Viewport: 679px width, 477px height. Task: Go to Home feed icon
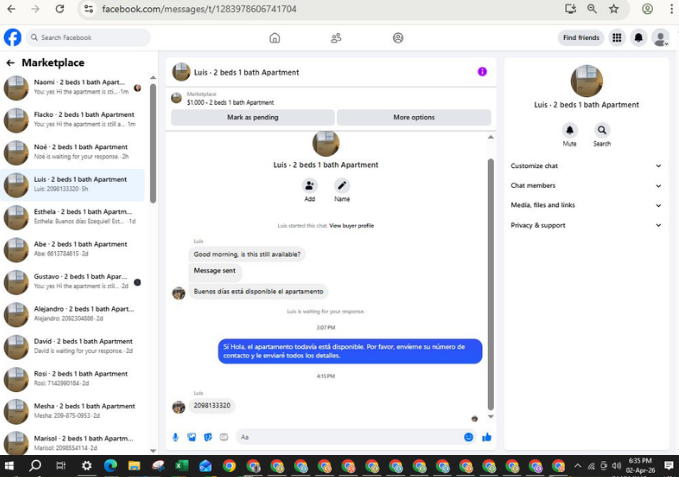[x=275, y=38]
